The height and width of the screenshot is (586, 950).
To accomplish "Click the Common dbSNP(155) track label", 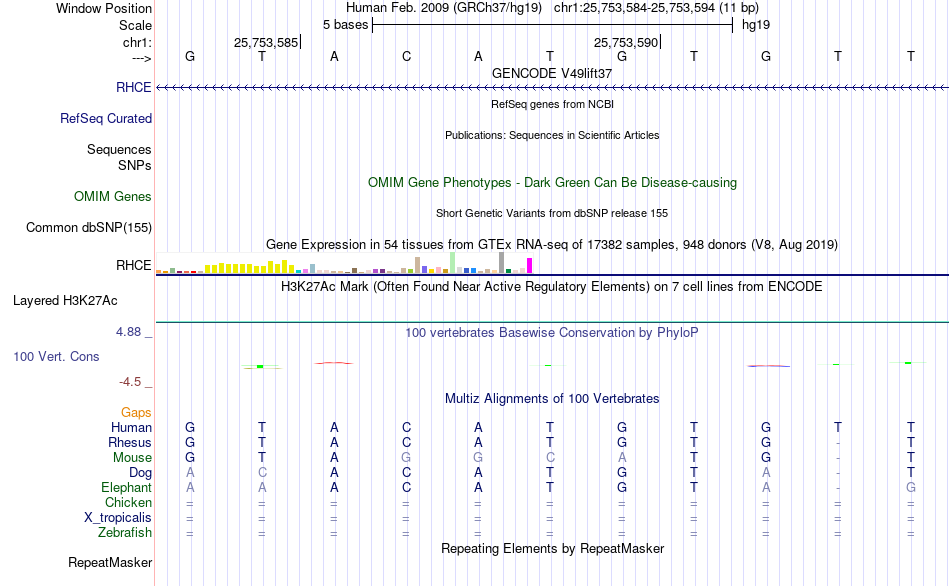I will tap(89, 227).
